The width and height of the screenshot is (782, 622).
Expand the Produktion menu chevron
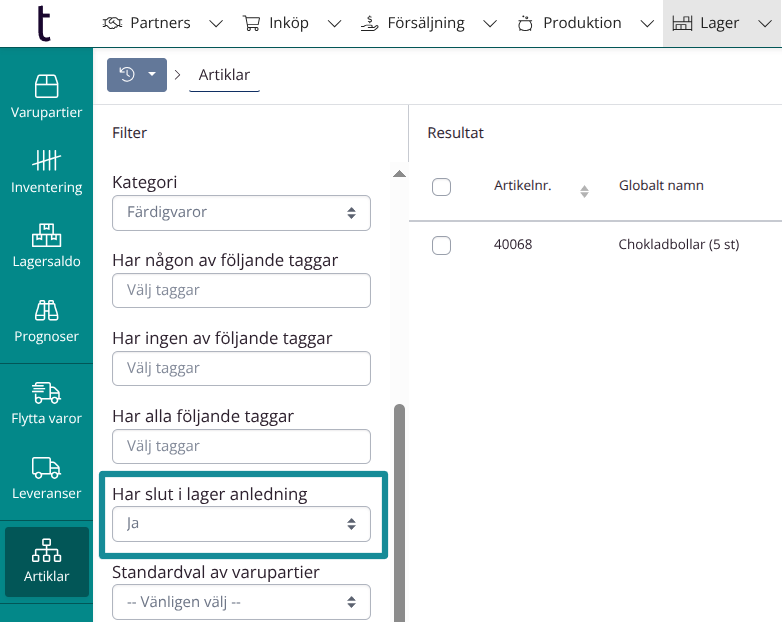pyautogui.click(x=647, y=23)
